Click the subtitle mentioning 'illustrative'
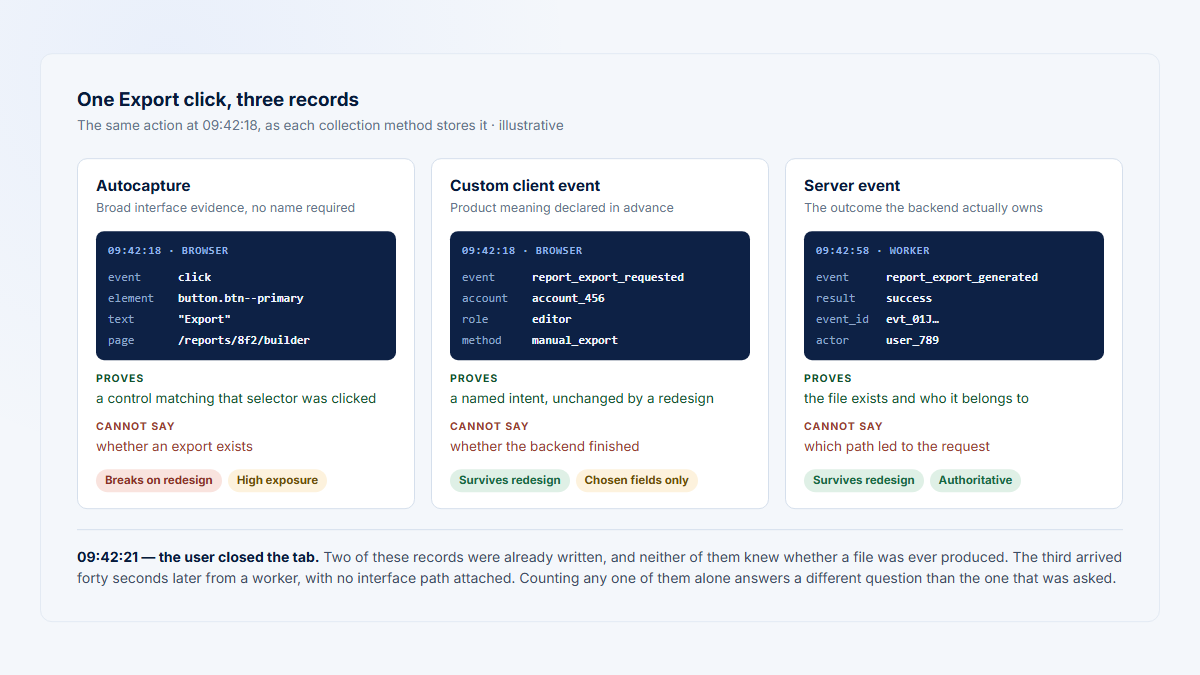1200x675 pixels. (320, 126)
